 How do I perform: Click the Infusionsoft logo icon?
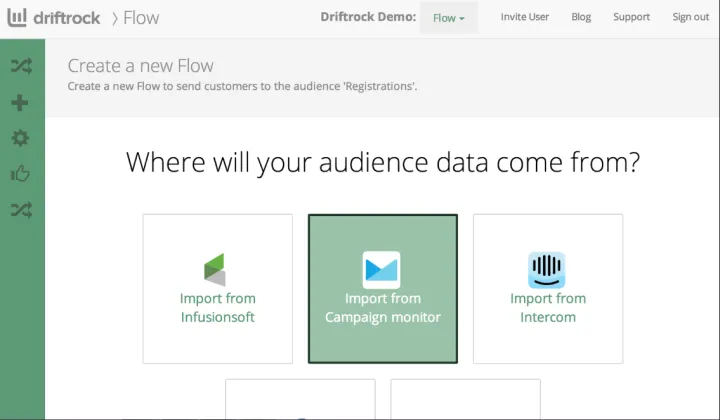pos(214,269)
